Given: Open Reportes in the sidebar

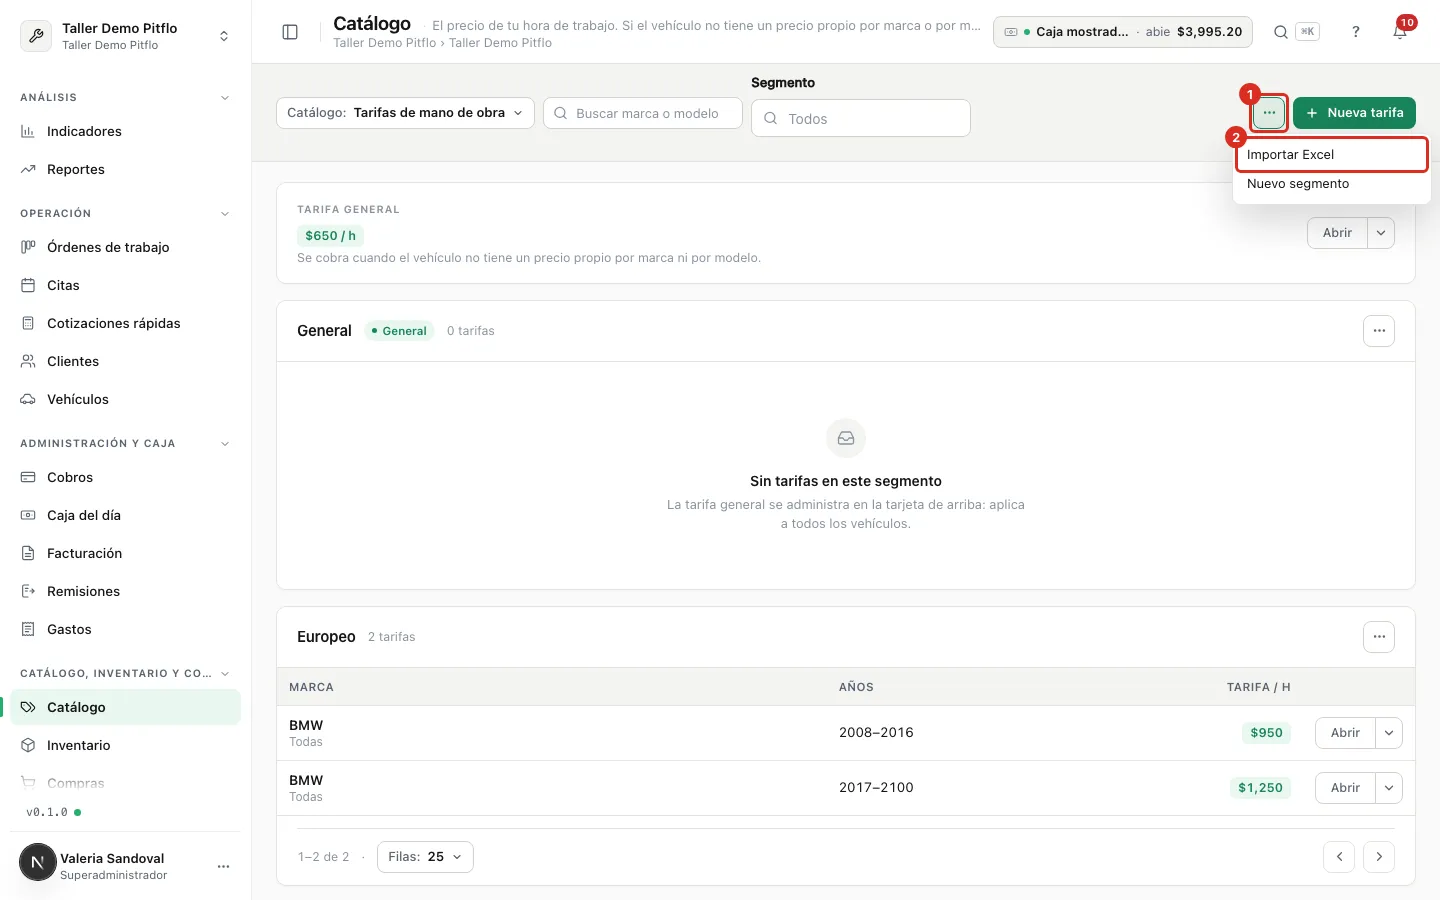Looking at the screenshot, I should [x=125, y=169].
